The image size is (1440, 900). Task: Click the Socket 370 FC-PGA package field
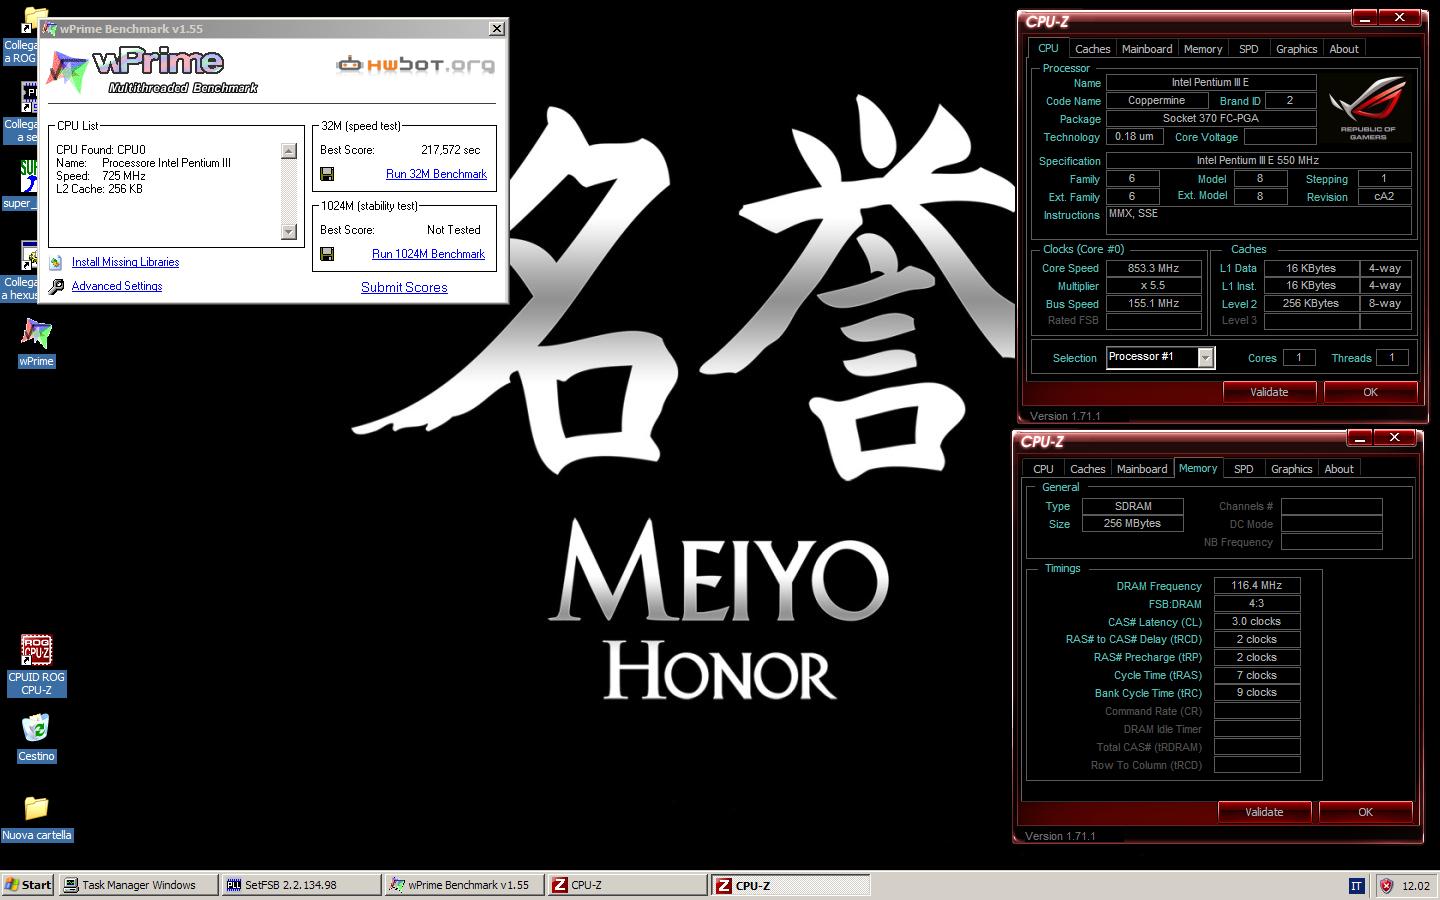click(1211, 118)
